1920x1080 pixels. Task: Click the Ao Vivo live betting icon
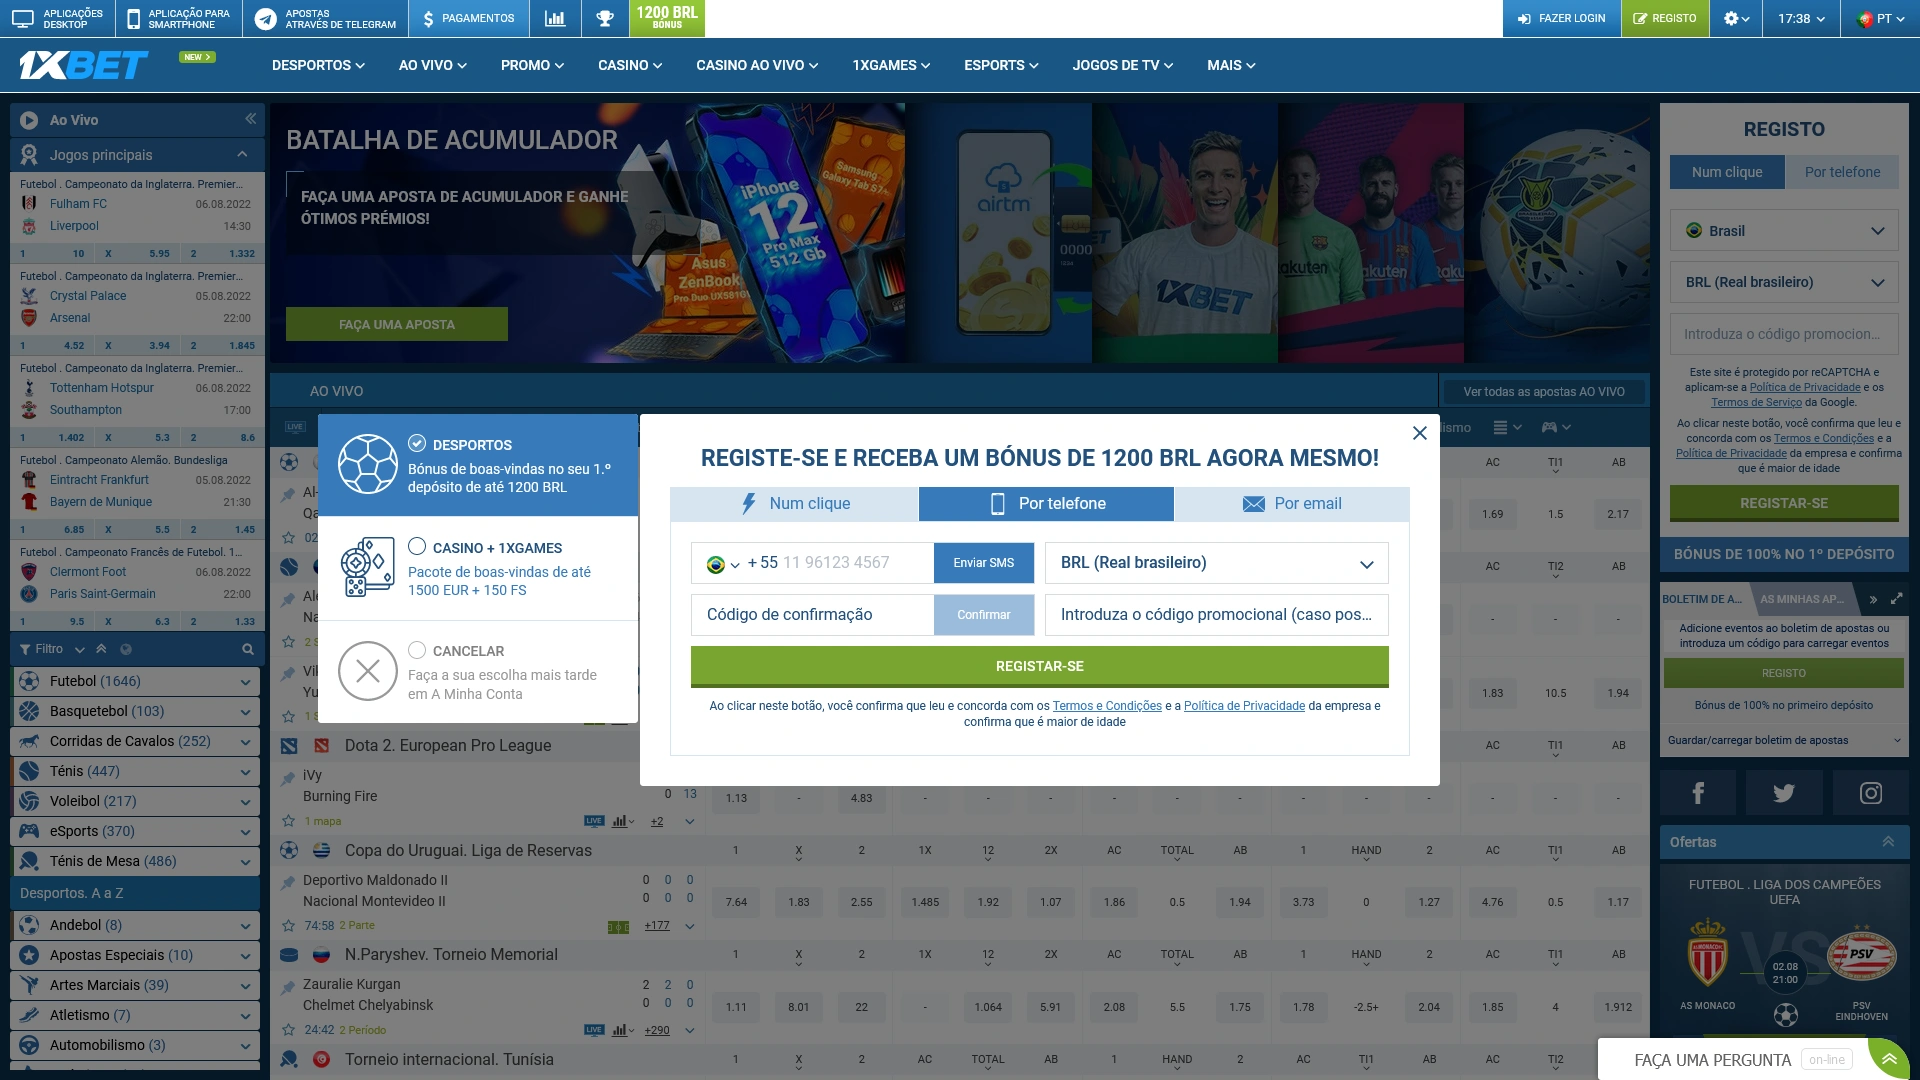pyautogui.click(x=30, y=119)
